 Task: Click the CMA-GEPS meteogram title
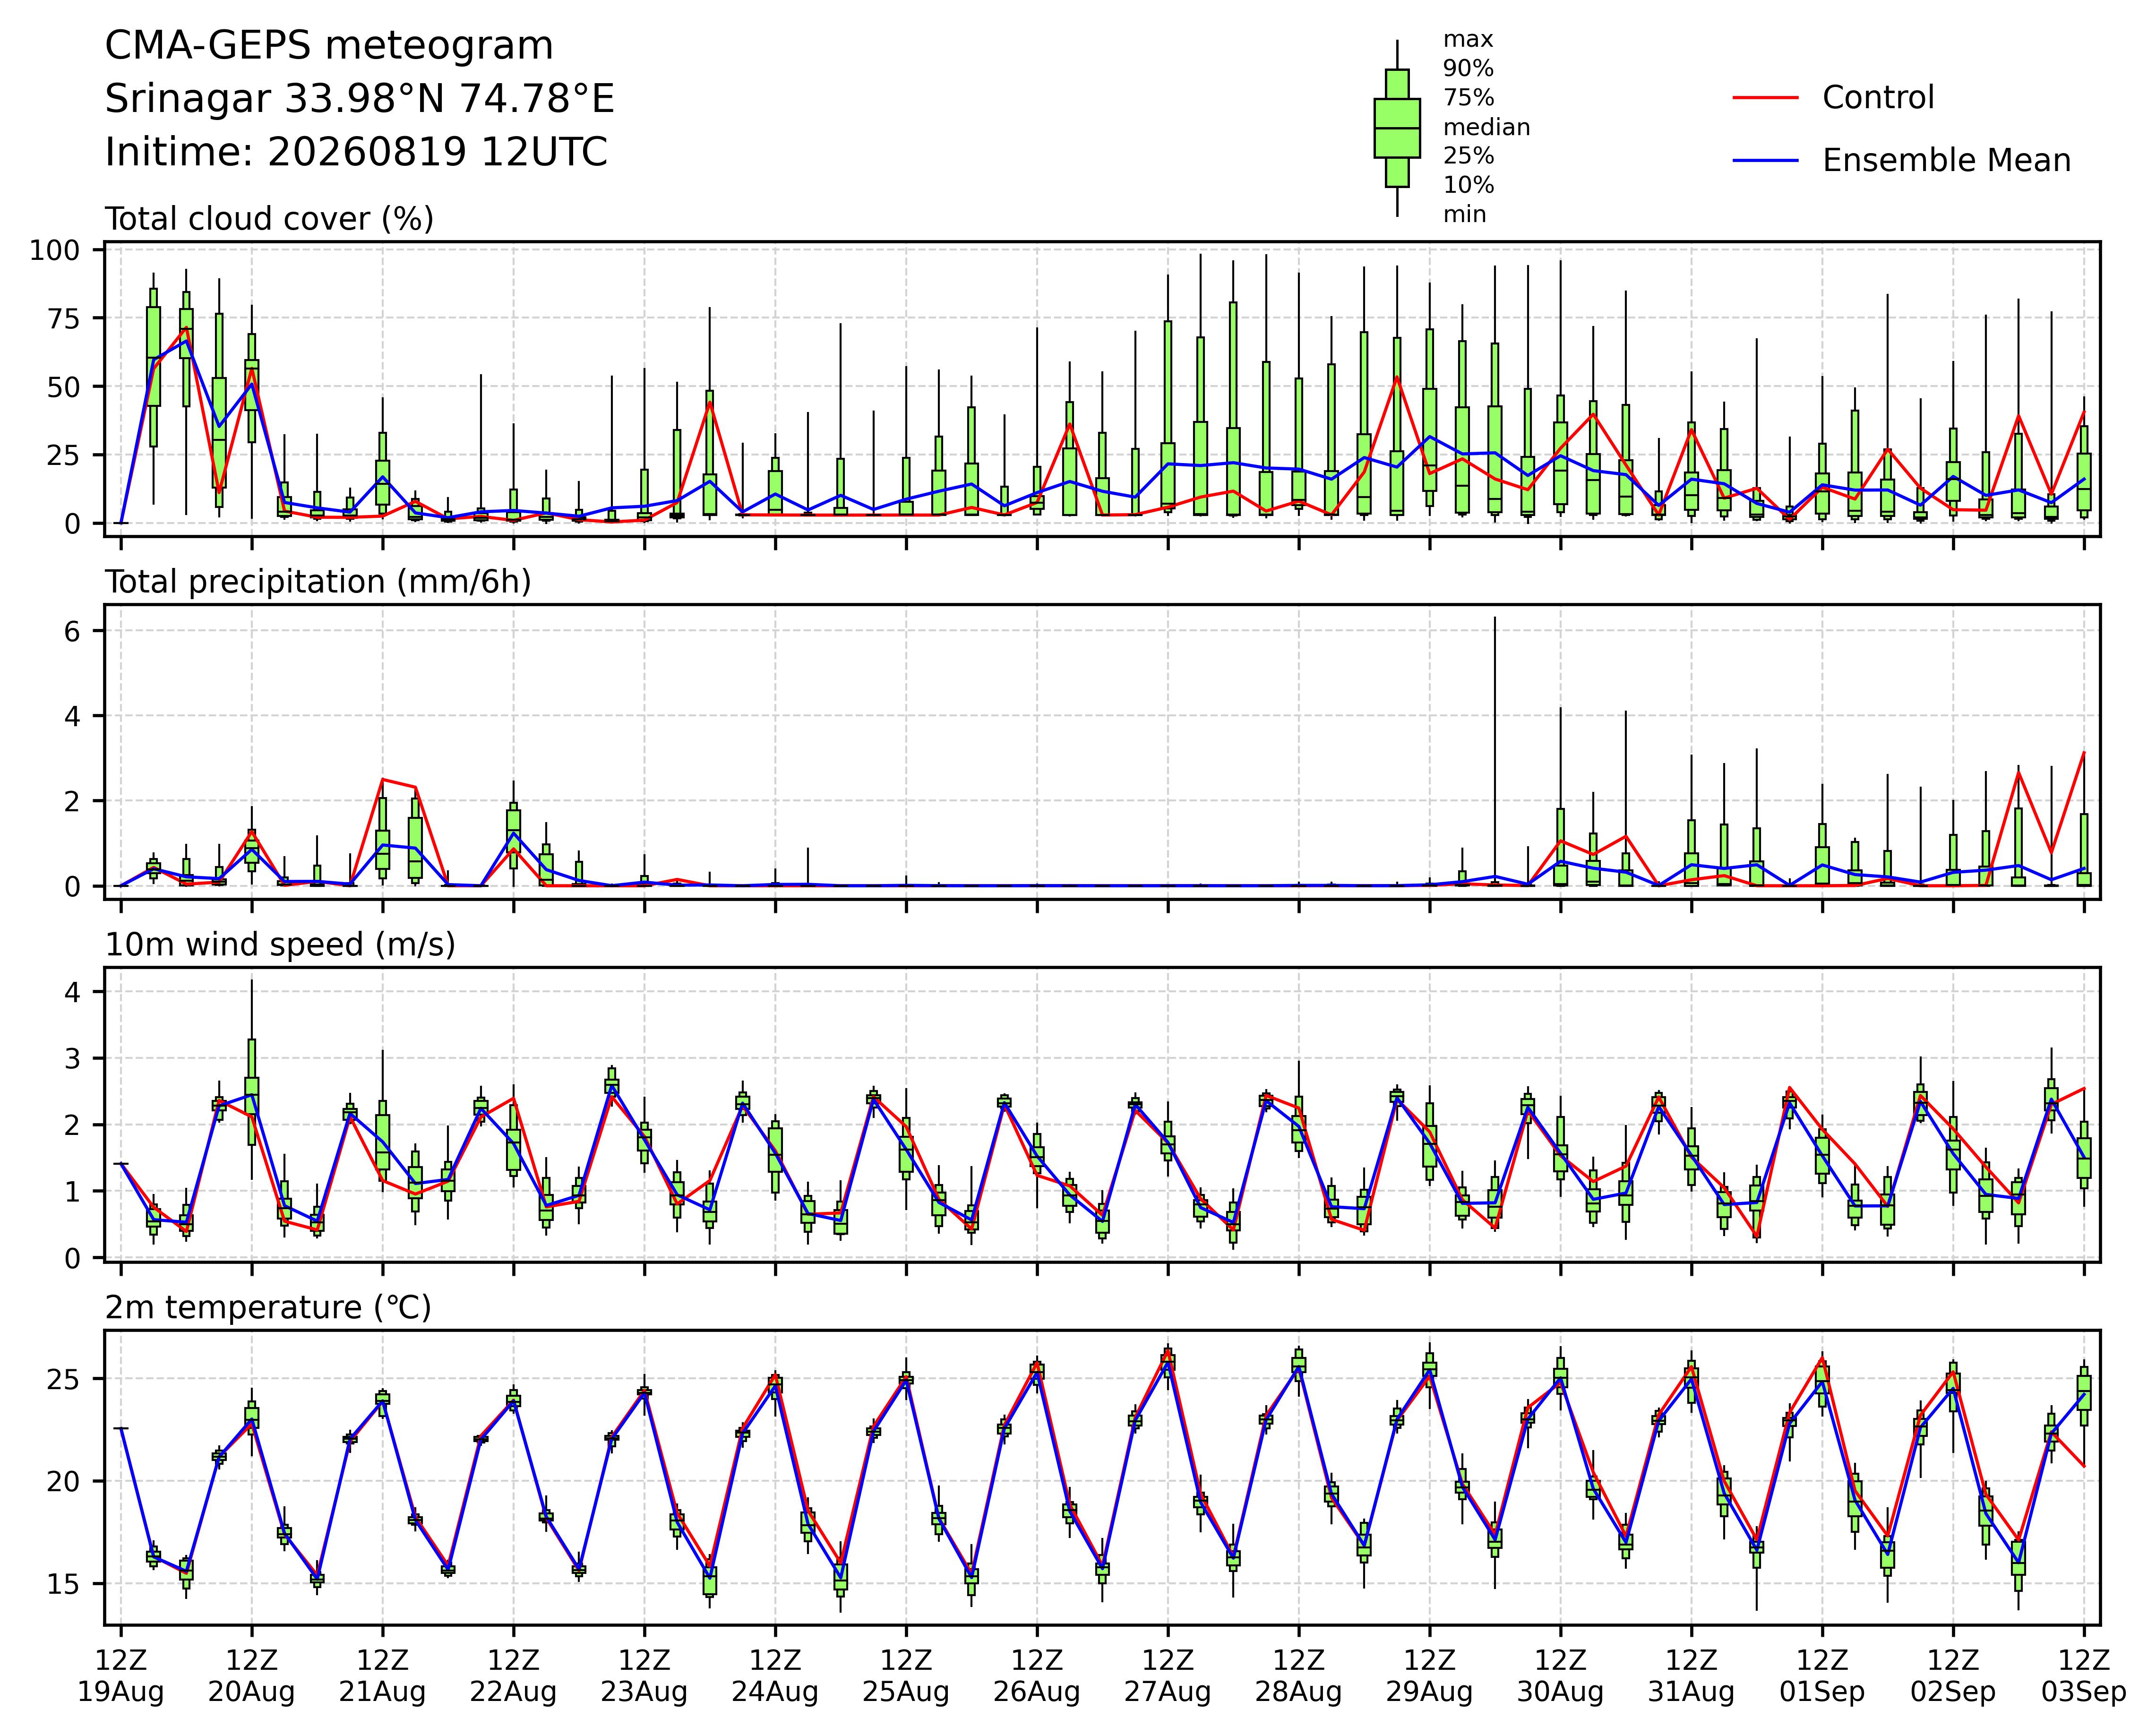pyautogui.click(x=329, y=46)
